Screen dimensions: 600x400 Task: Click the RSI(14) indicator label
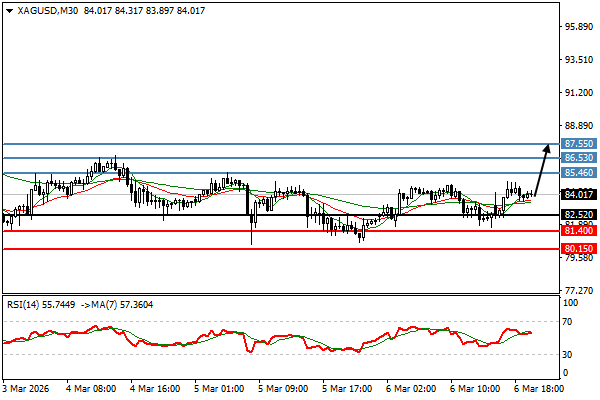coord(24,304)
